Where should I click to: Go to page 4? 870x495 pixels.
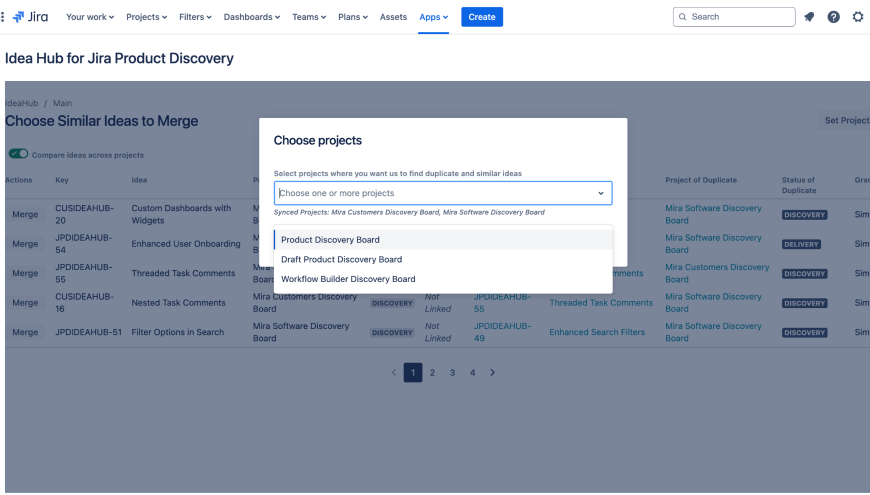[472, 372]
